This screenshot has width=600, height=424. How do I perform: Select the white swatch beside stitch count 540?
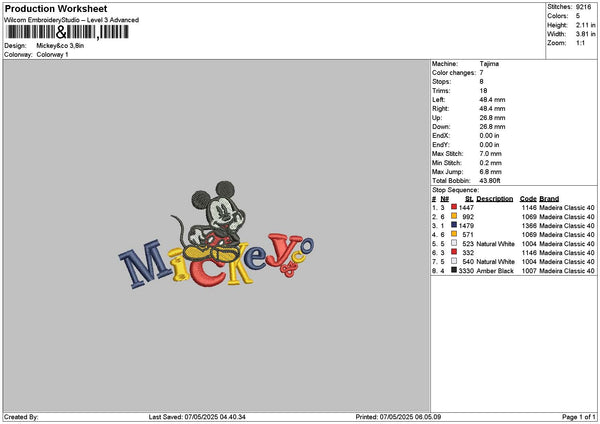click(x=454, y=261)
